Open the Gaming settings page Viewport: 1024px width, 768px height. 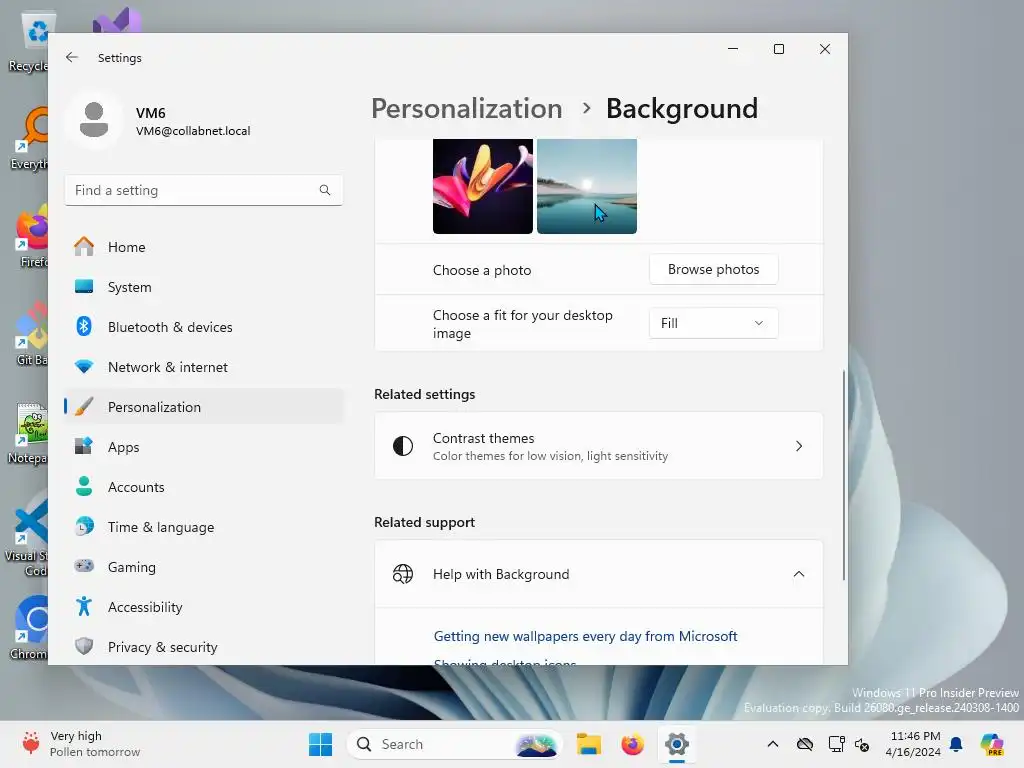(204, 566)
